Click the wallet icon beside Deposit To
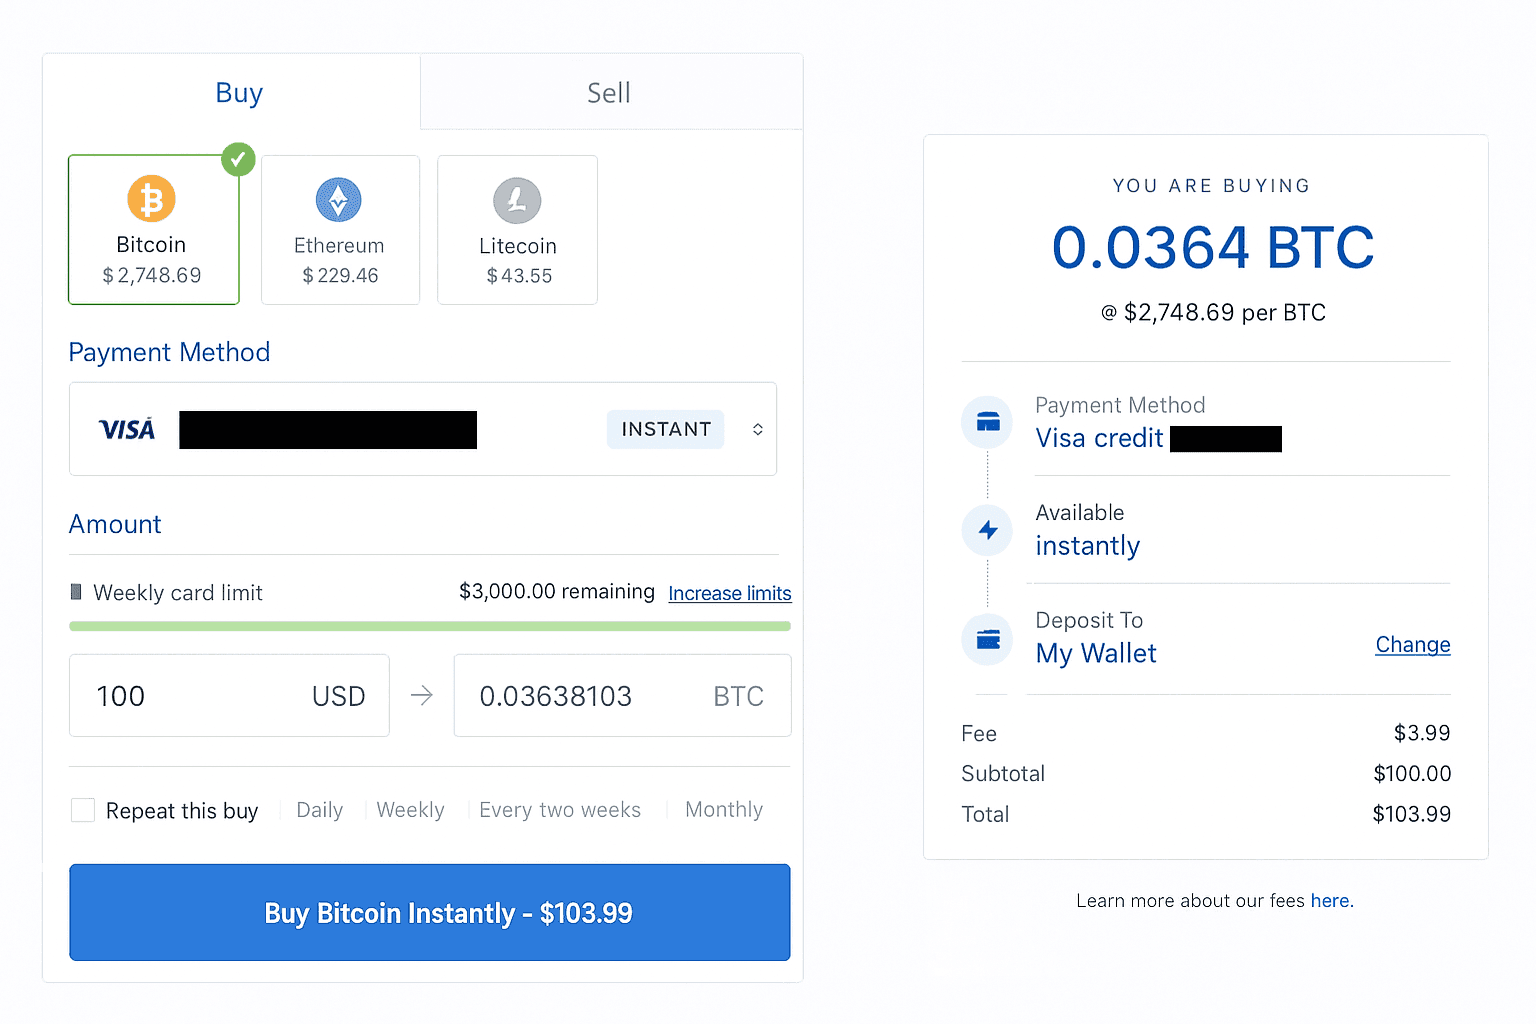 [988, 639]
